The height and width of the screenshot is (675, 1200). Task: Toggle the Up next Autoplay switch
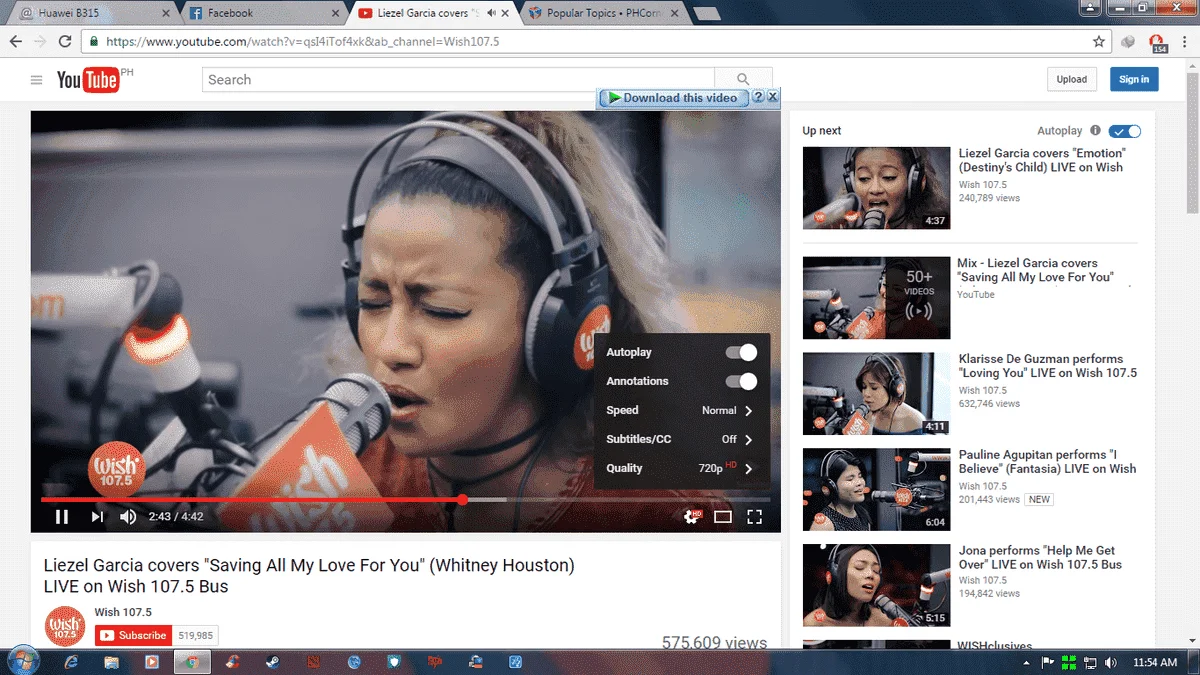[x=1125, y=131]
